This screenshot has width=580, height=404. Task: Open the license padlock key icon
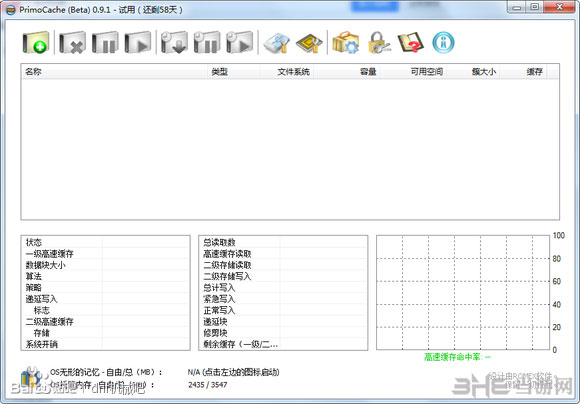378,43
